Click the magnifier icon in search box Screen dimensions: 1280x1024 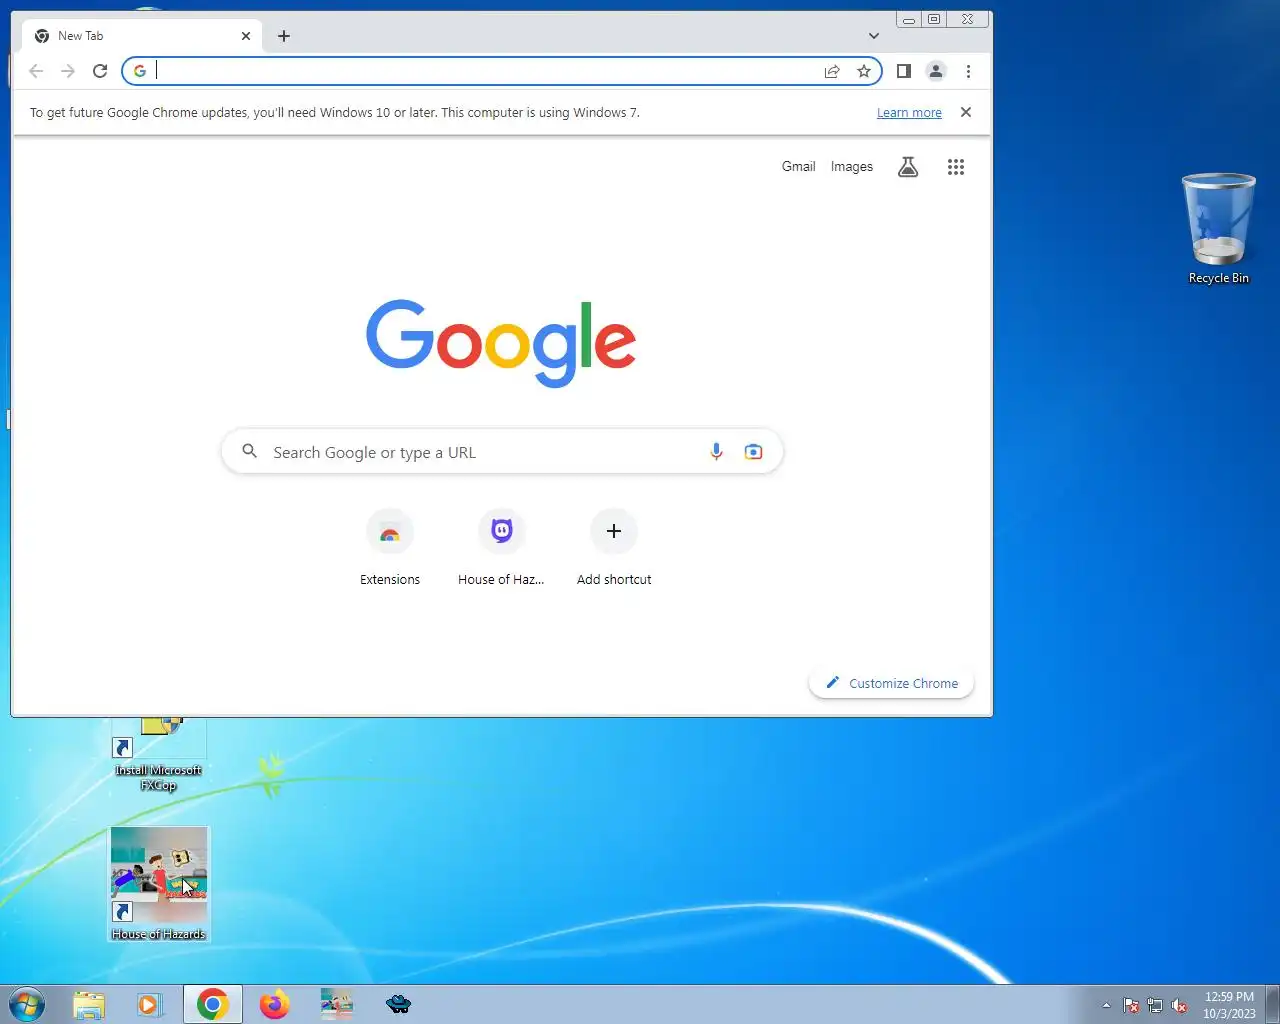(x=250, y=452)
